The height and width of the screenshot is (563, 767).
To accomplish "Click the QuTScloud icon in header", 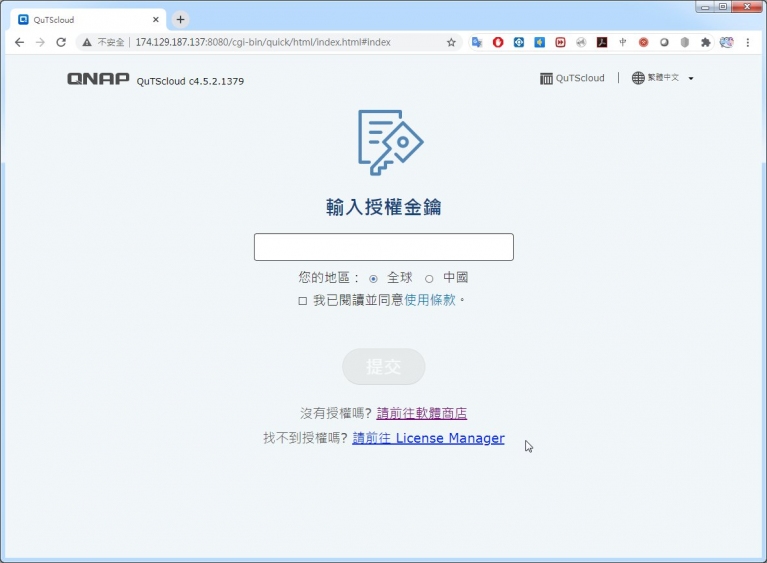I will [x=546, y=78].
